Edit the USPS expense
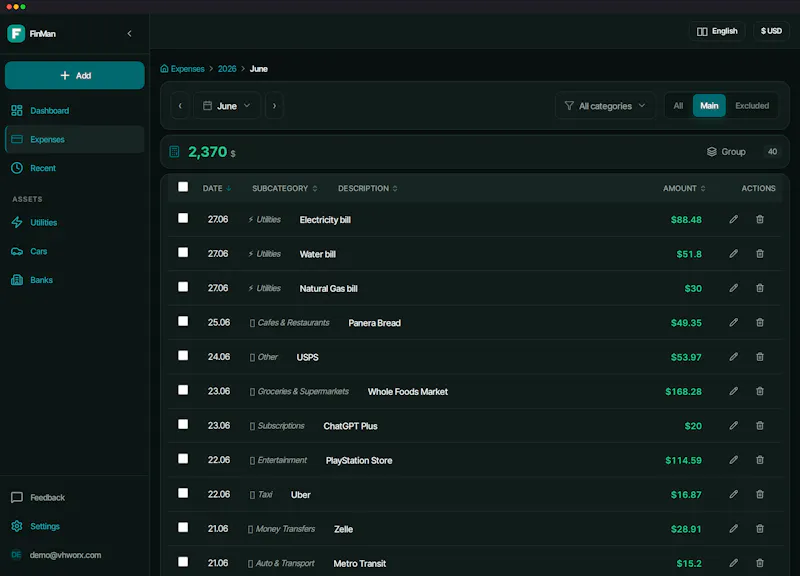The width and height of the screenshot is (800, 576). (733, 357)
